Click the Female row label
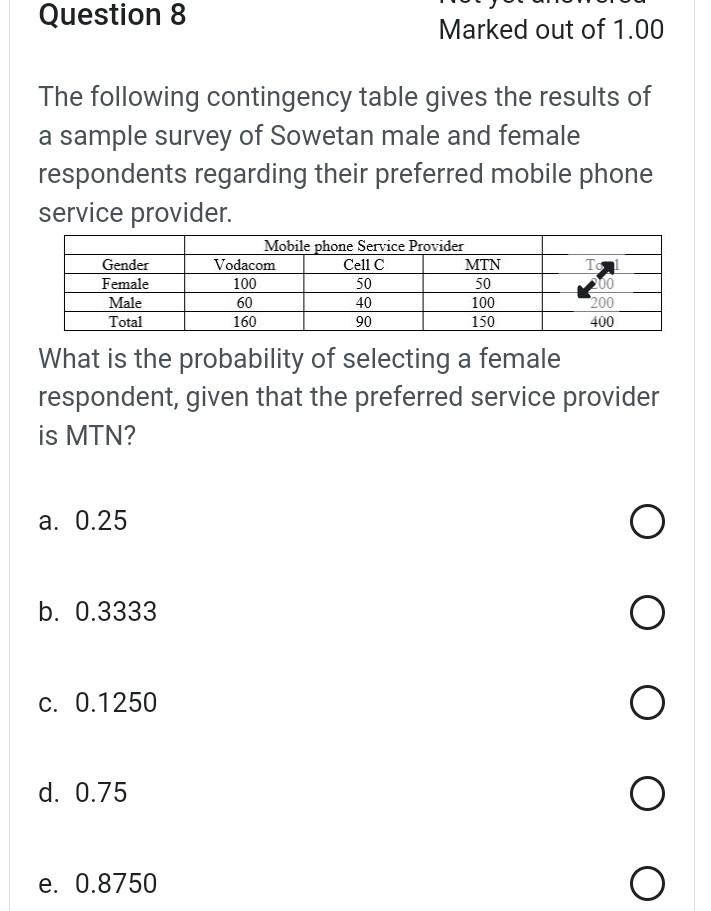 coord(125,284)
